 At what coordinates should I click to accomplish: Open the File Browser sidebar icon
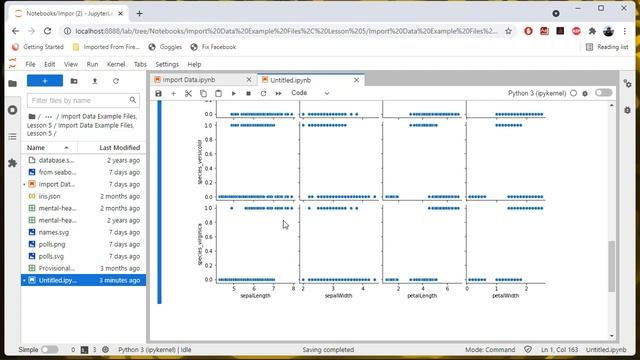tap(13, 83)
